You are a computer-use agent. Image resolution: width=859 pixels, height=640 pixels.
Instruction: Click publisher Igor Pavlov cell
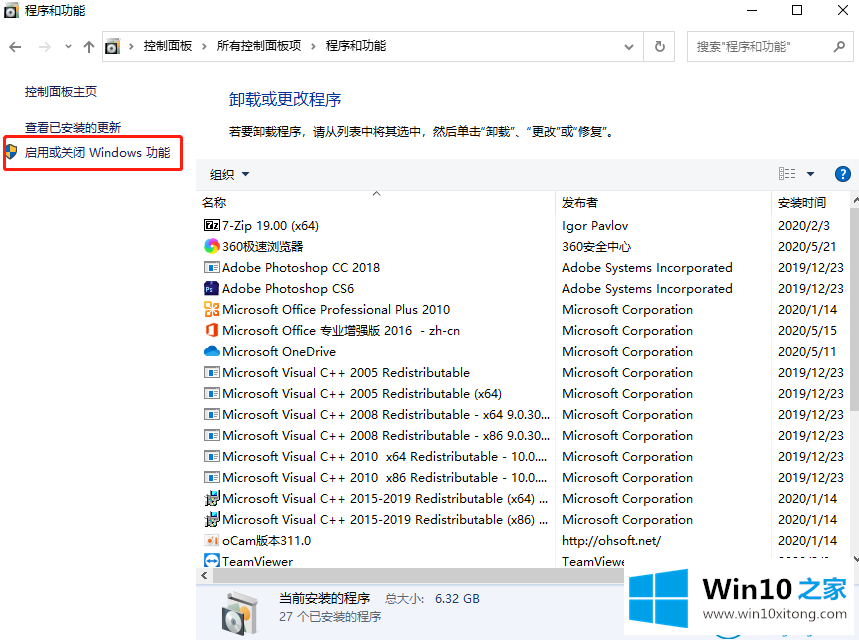click(x=595, y=226)
